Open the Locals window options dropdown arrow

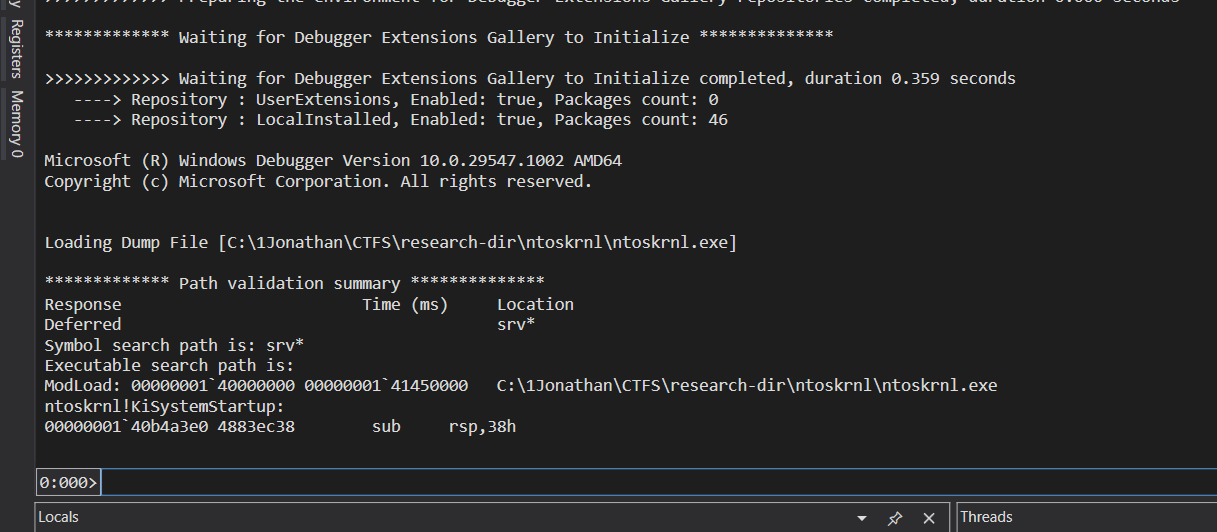click(x=862, y=518)
